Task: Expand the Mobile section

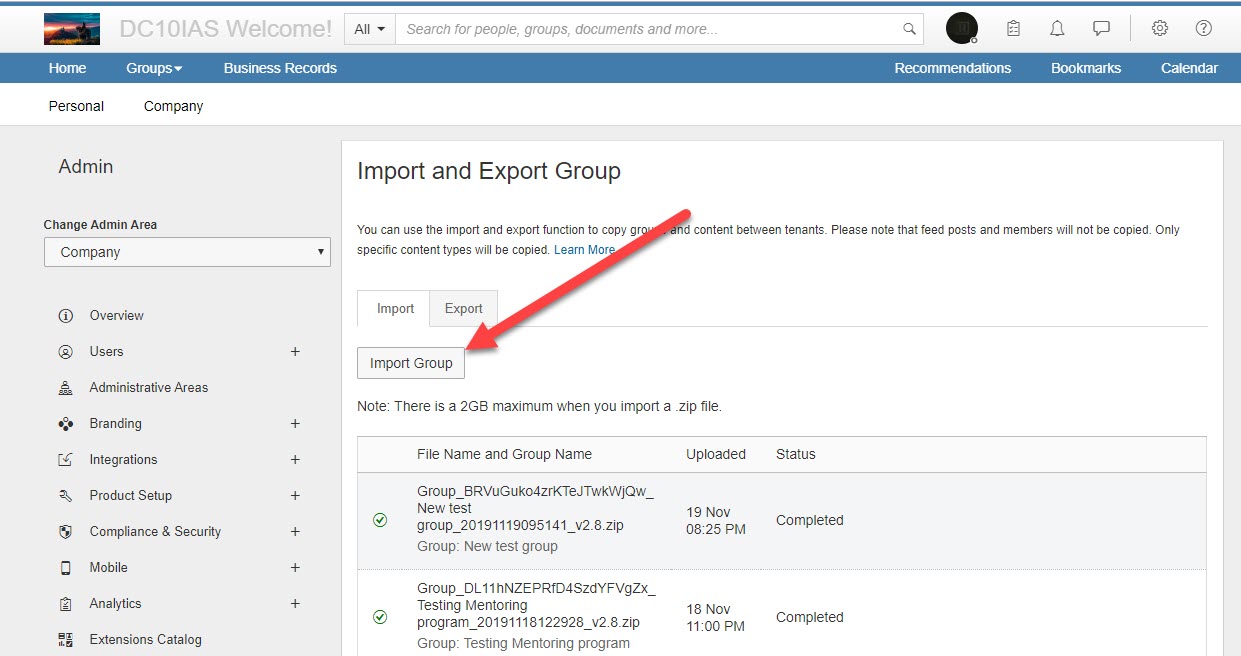Action: pos(295,568)
